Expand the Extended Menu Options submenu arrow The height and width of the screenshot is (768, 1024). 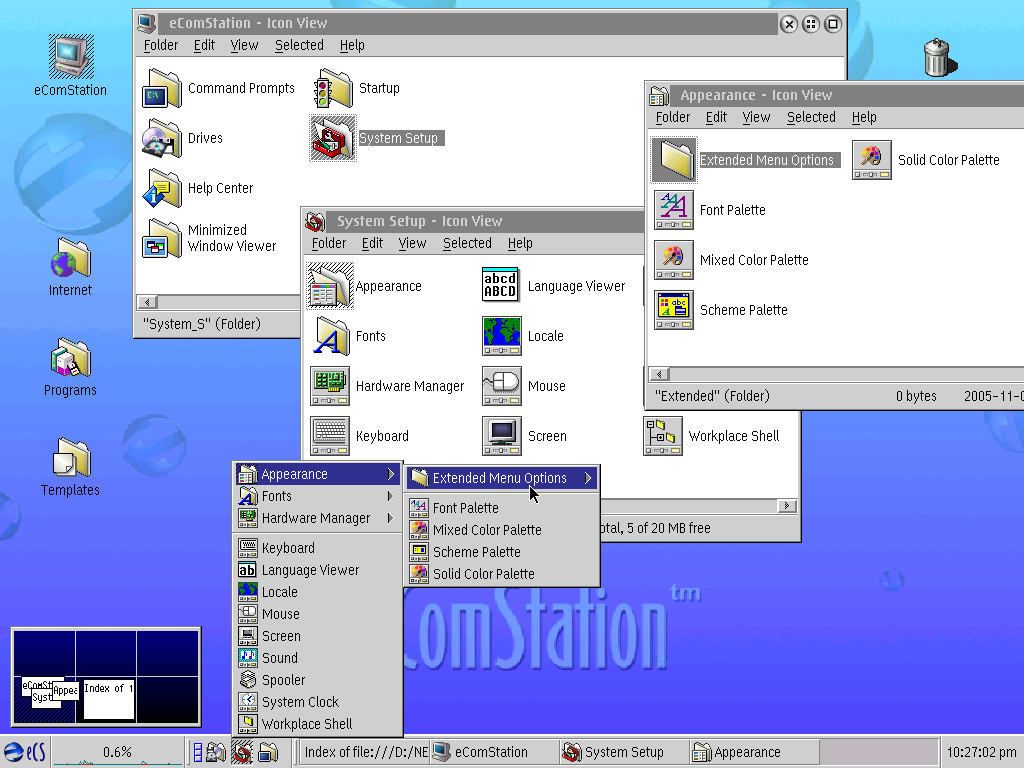point(588,478)
